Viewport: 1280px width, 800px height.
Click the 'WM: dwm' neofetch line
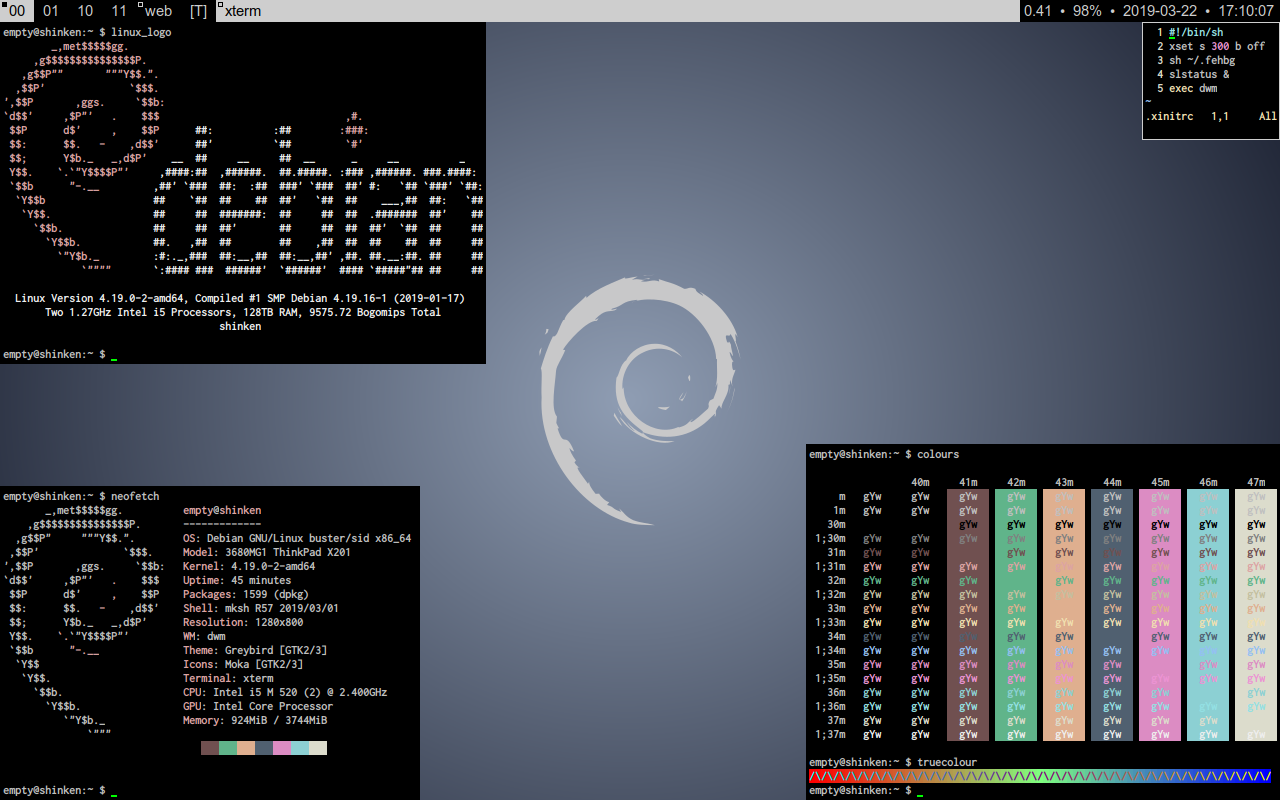204,636
